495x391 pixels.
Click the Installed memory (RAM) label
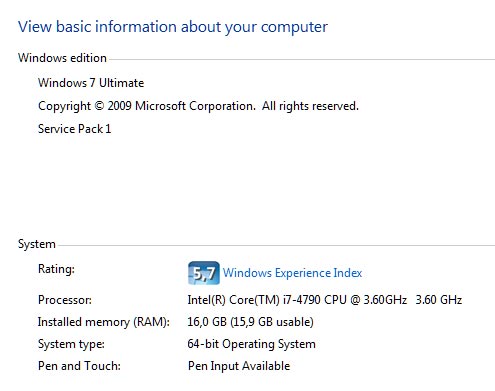104,322
